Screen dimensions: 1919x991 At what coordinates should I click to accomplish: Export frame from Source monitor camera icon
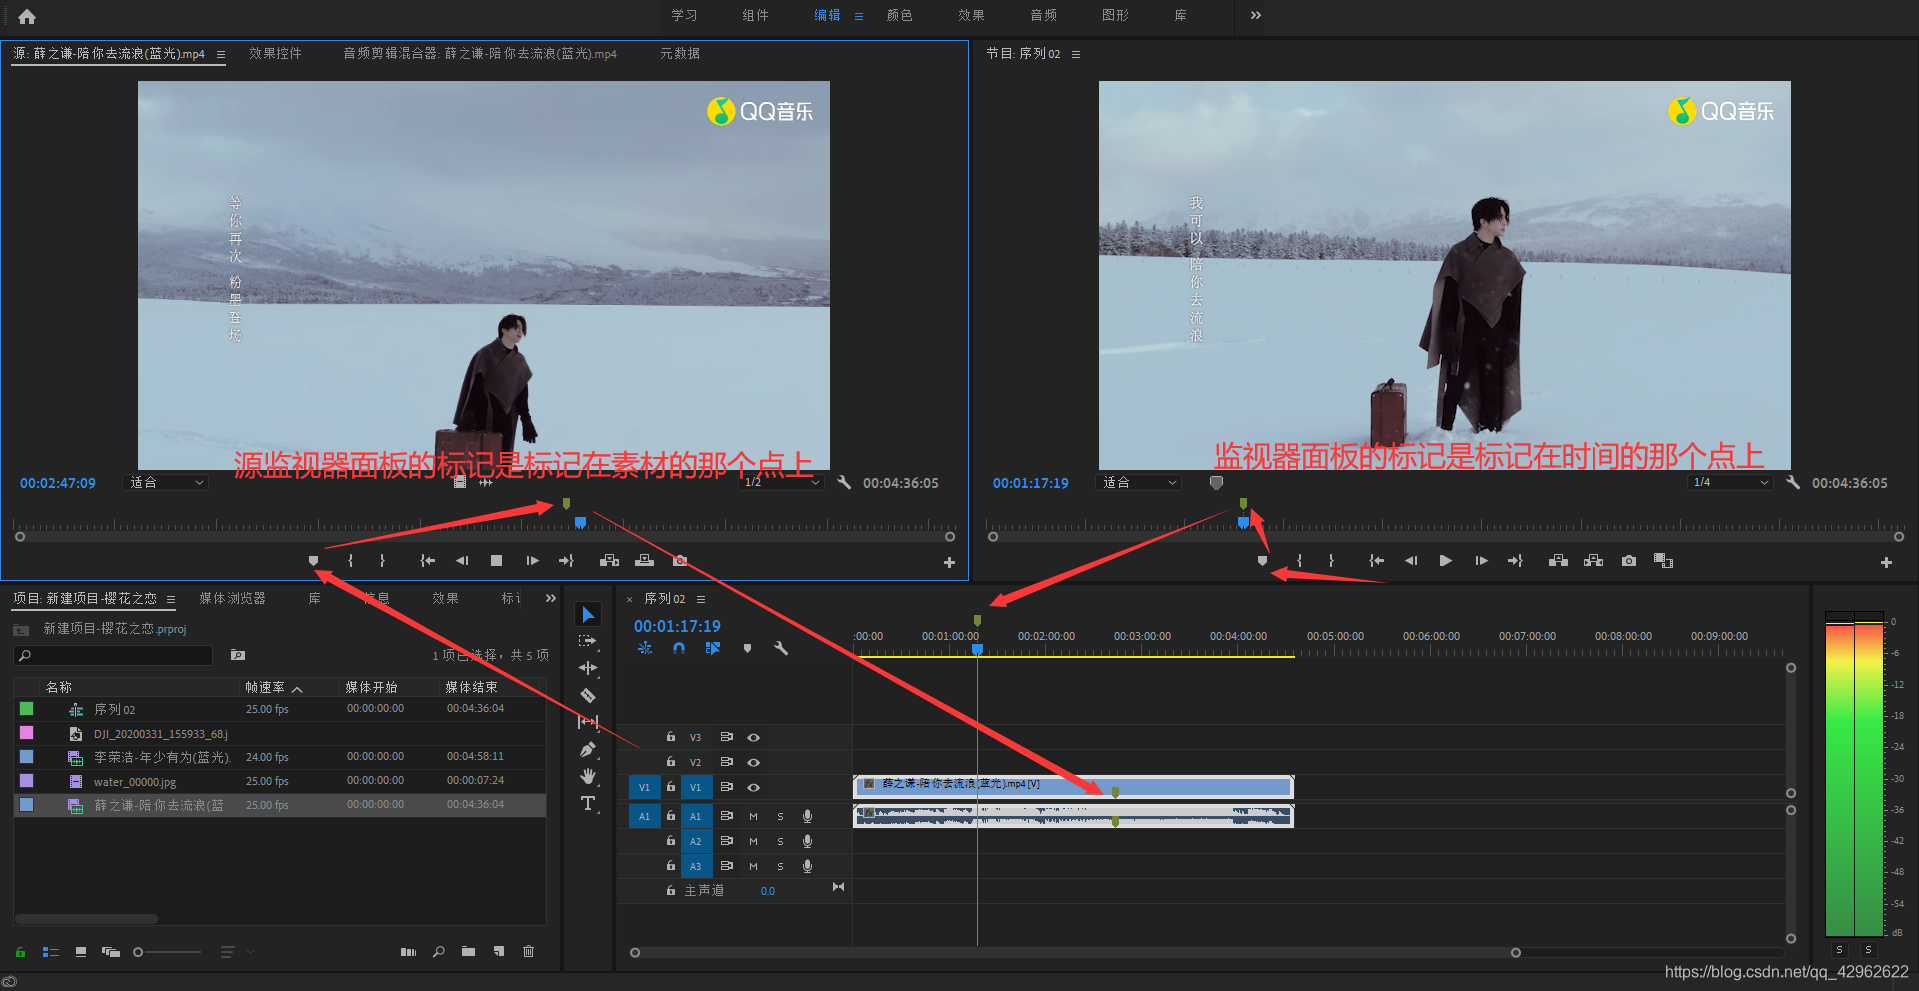coord(680,561)
